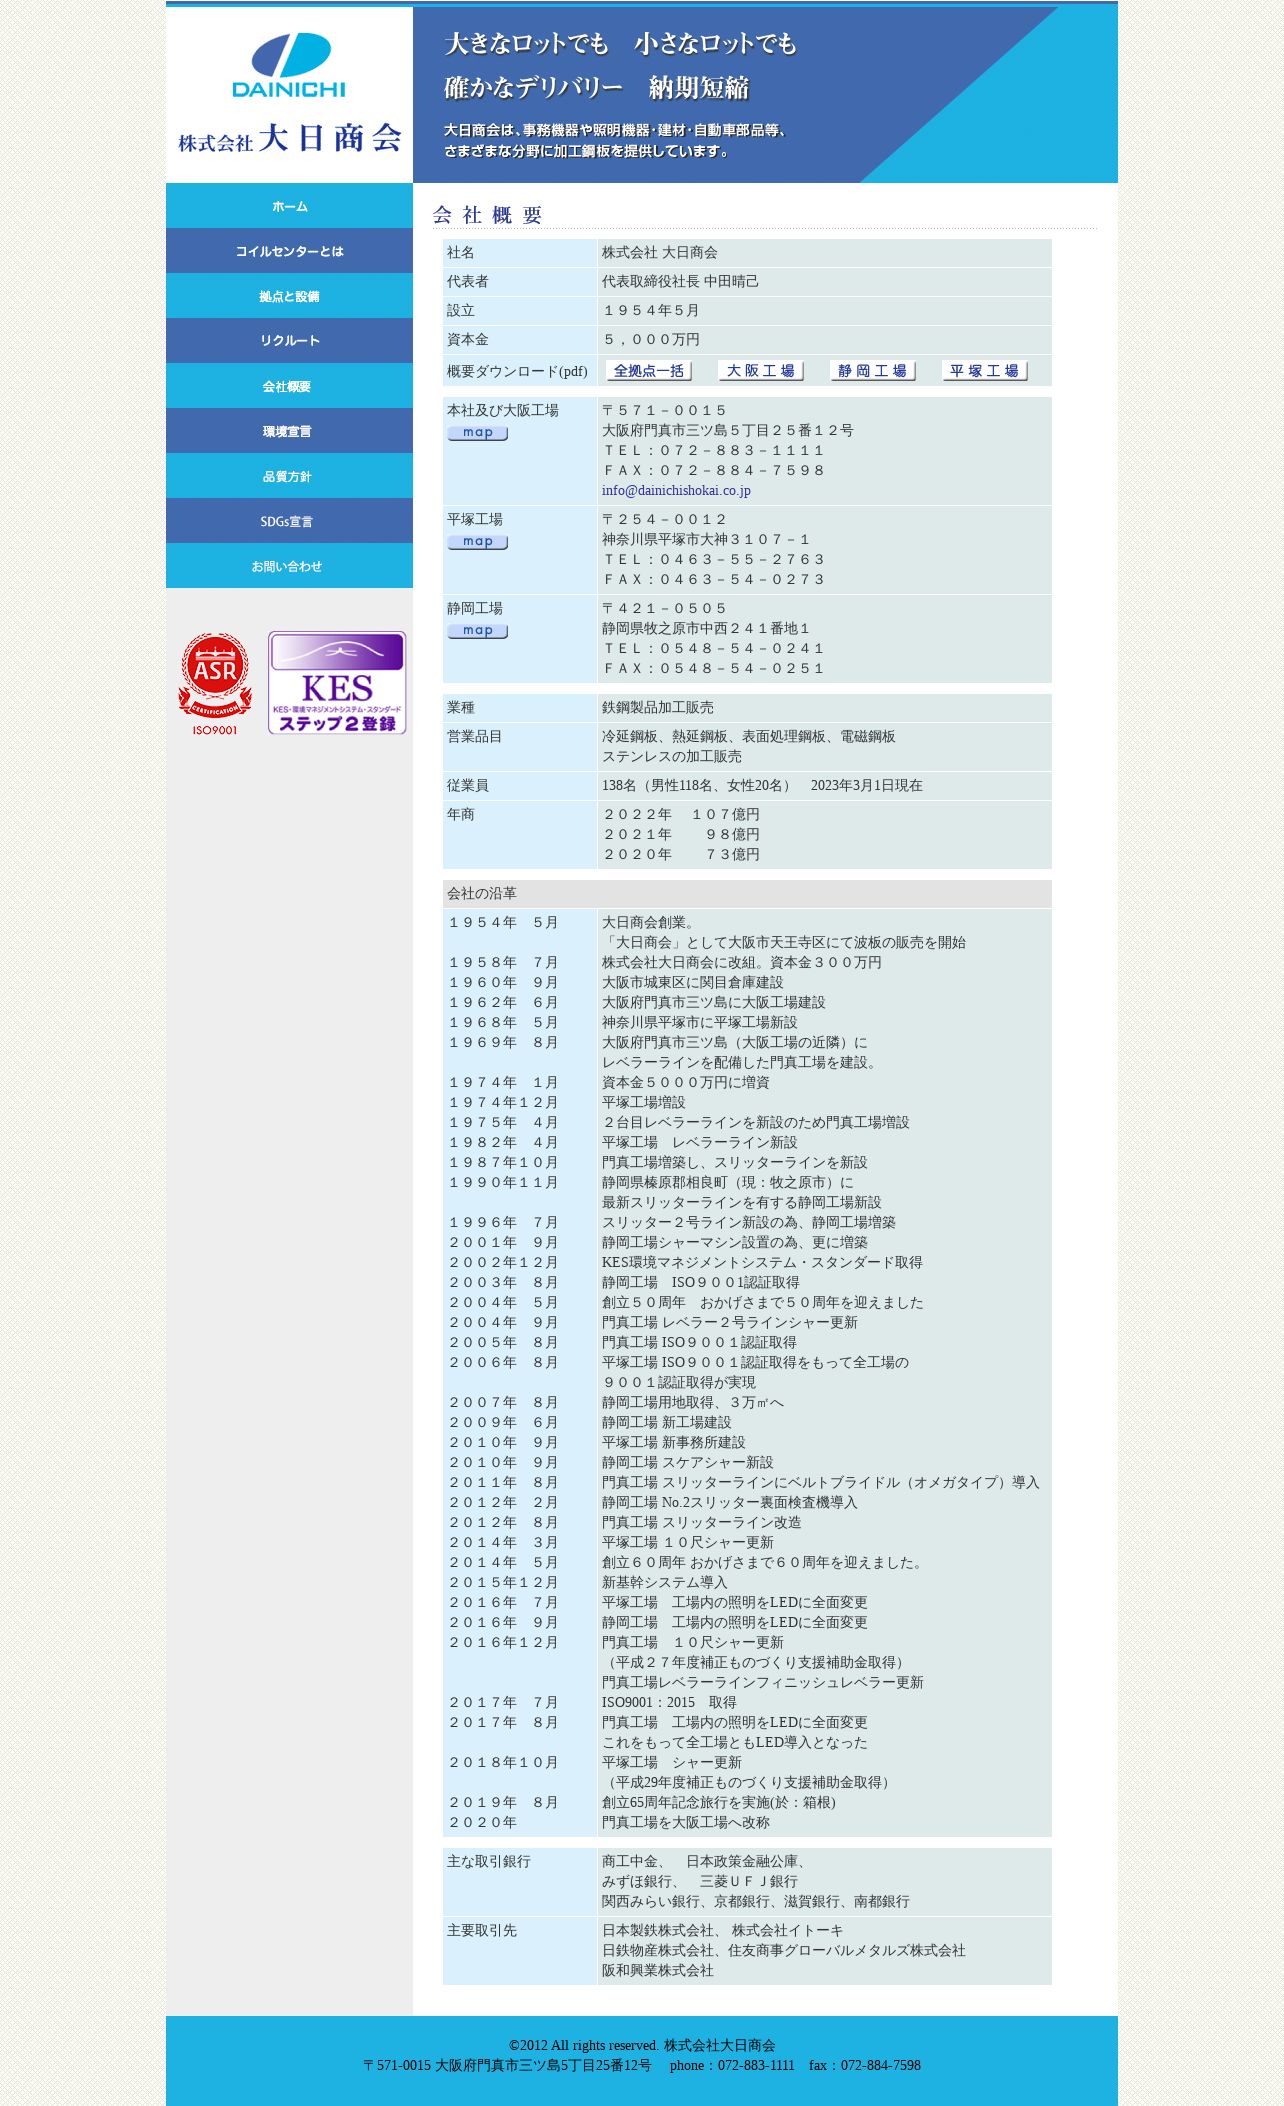Download the 全拠点一括 overview PDF
This screenshot has height=2106, width=1284.
(x=649, y=371)
